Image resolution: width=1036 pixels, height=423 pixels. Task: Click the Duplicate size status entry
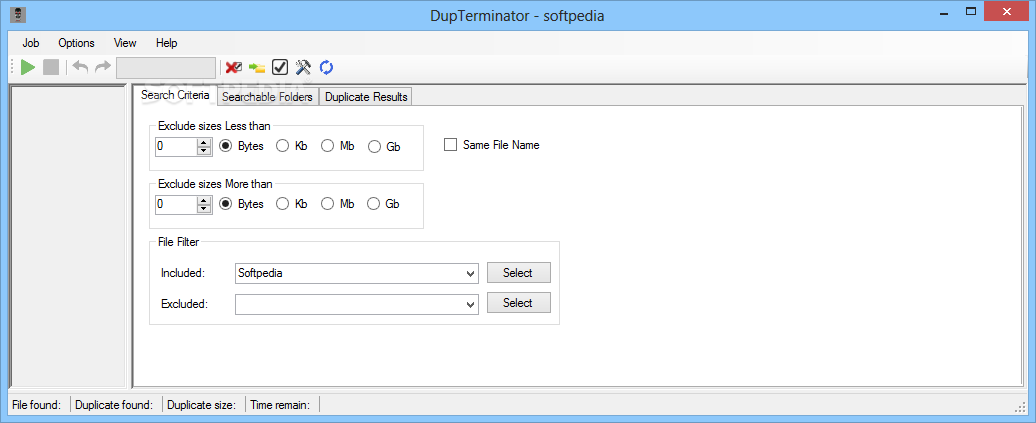(x=202, y=404)
